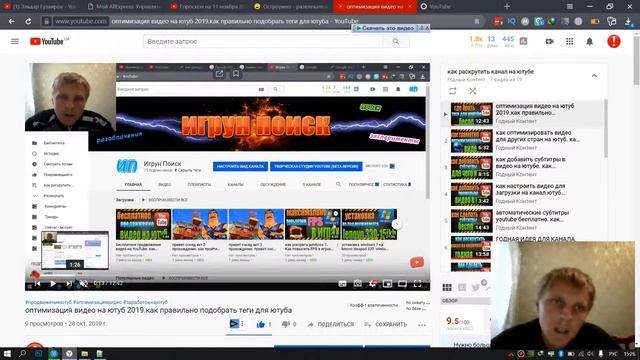Open the browser downloads arrow
The image size is (640, 360).
[x=629, y=21]
